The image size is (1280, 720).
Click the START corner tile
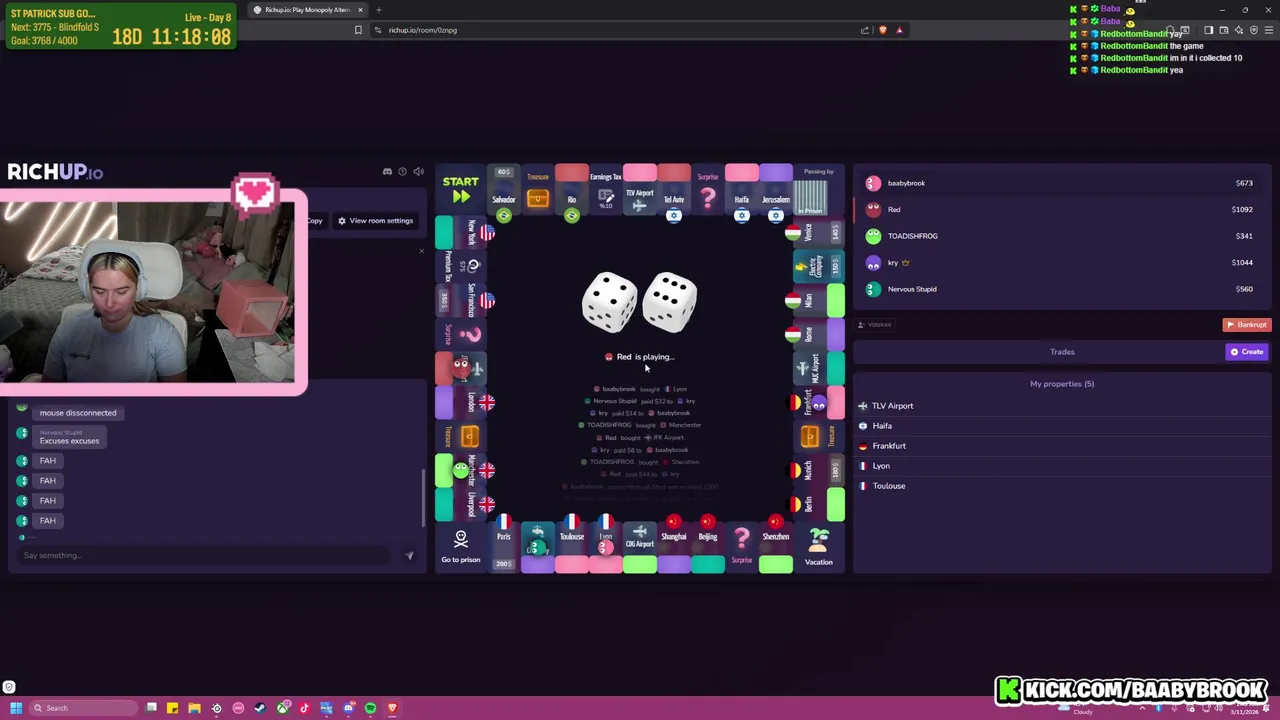460,190
